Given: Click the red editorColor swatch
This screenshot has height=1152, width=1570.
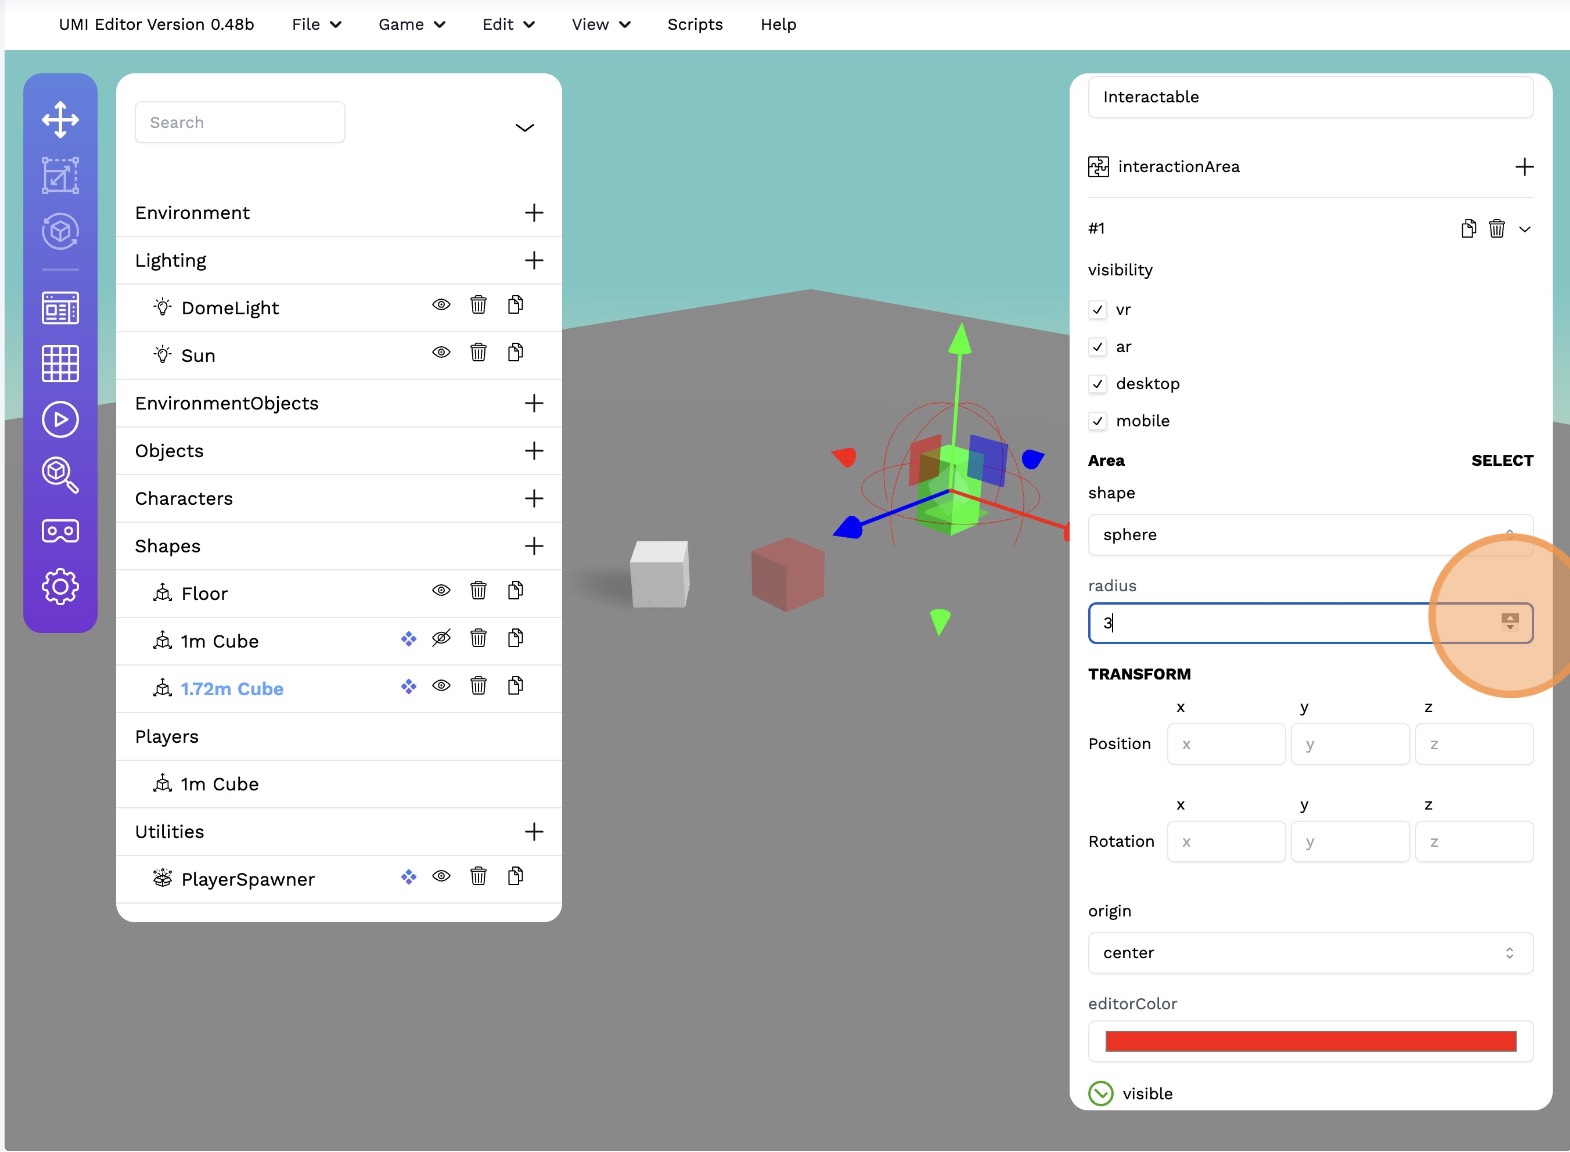Looking at the screenshot, I should [1310, 1042].
